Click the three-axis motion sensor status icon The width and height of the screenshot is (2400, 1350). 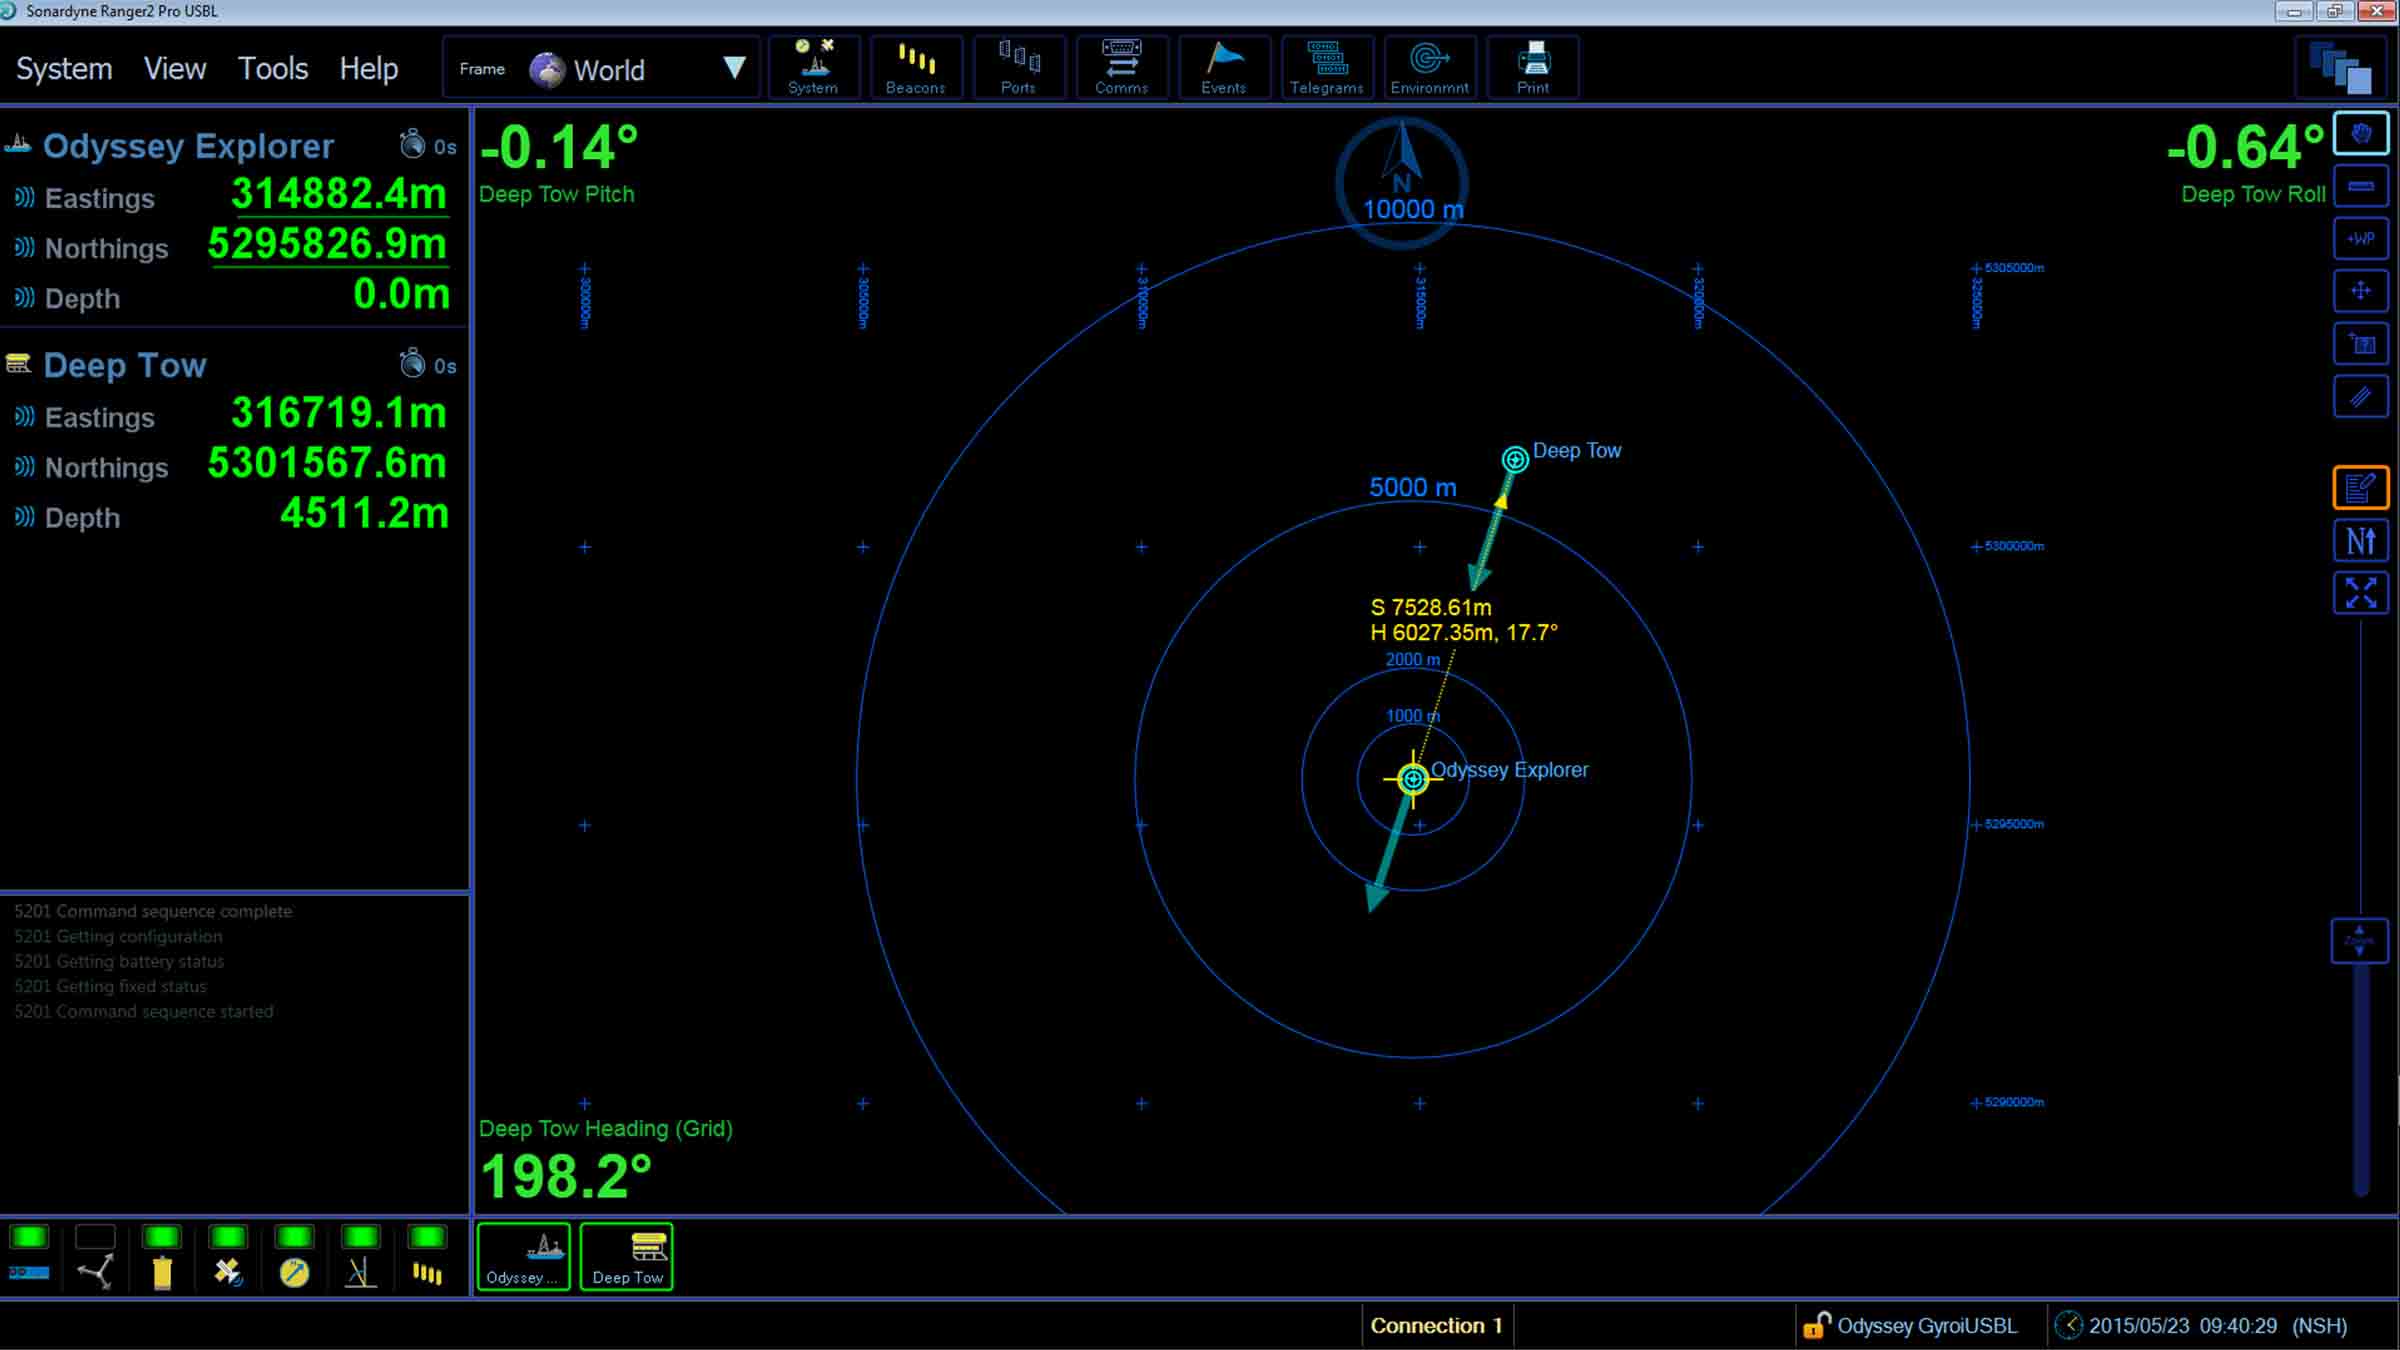(x=95, y=1272)
